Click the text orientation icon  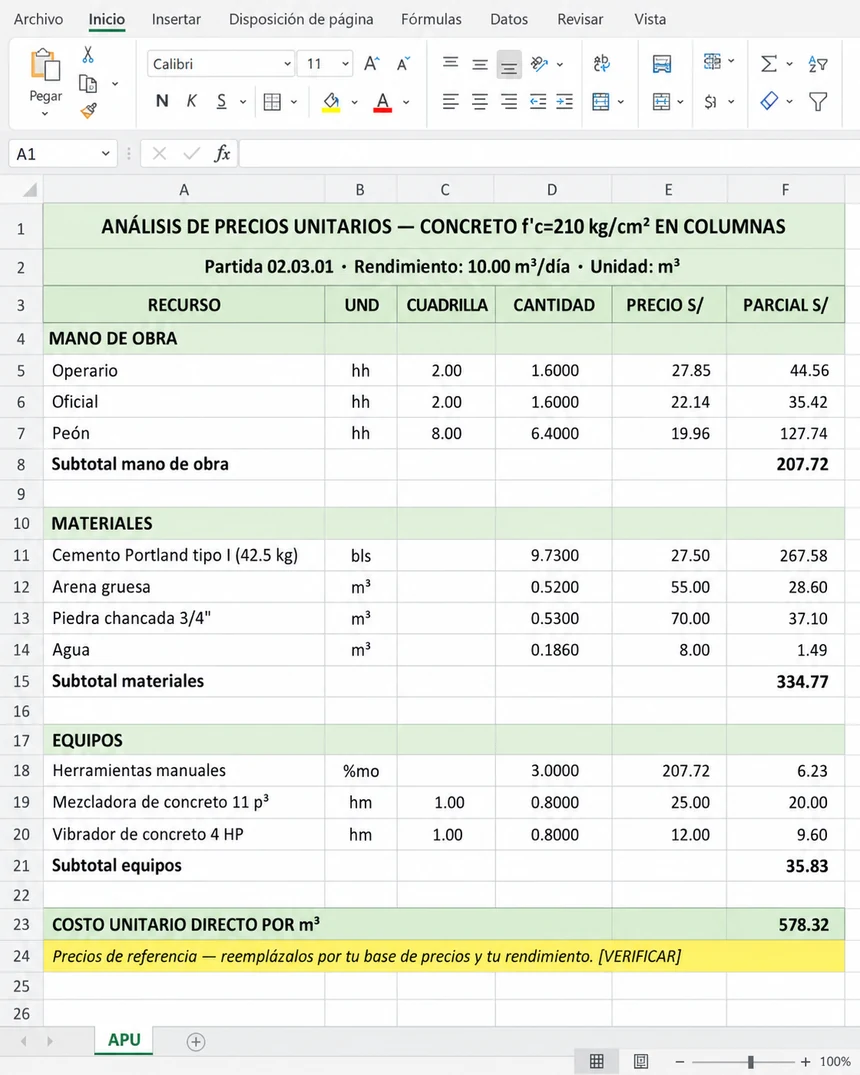tap(540, 64)
